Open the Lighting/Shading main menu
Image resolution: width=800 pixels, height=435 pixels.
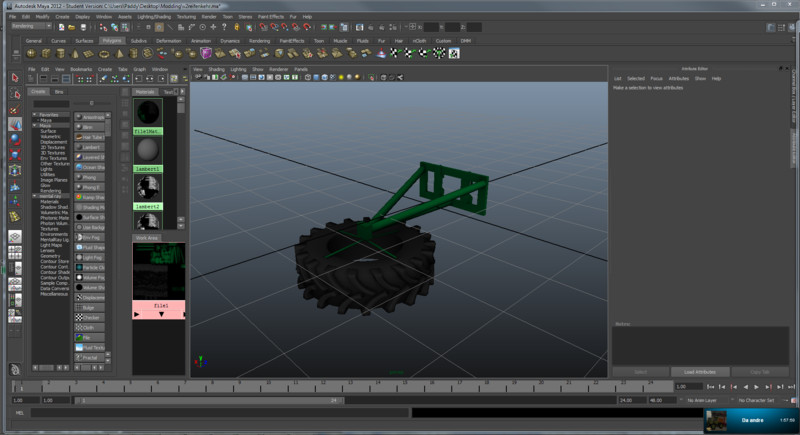[x=154, y=17]
